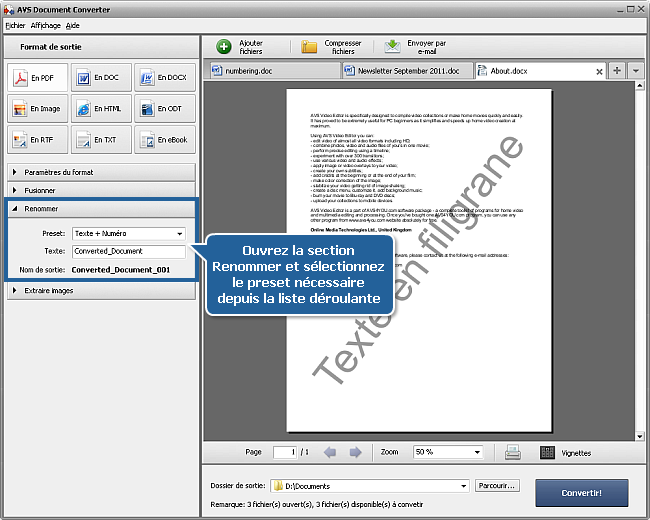Pick the En eBook output format
The height and width of the screenshot is (520, 650).
pos(164,140)
